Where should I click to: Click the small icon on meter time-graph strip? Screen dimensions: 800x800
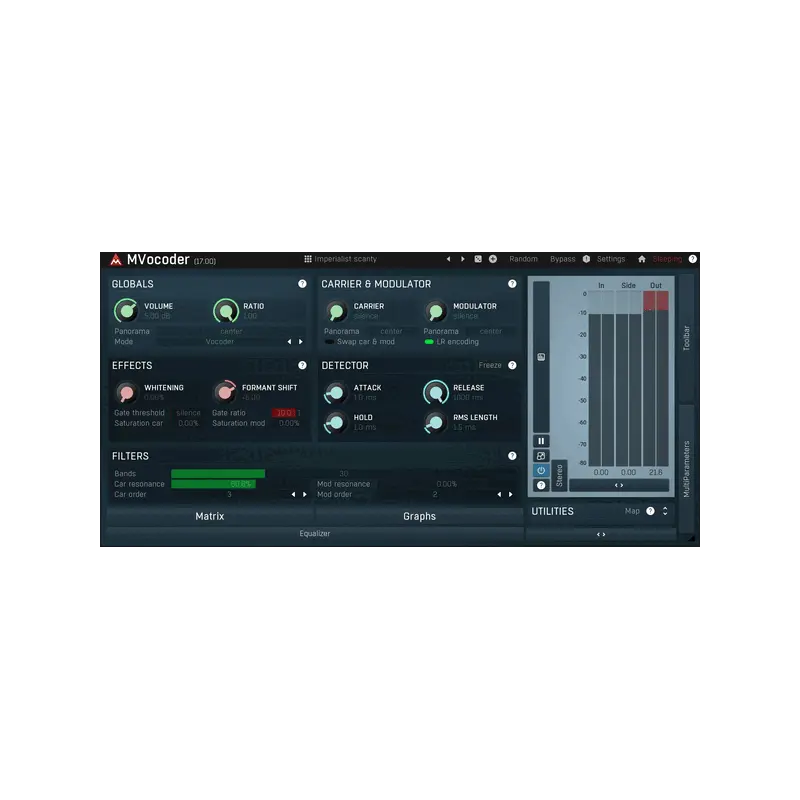541,357
